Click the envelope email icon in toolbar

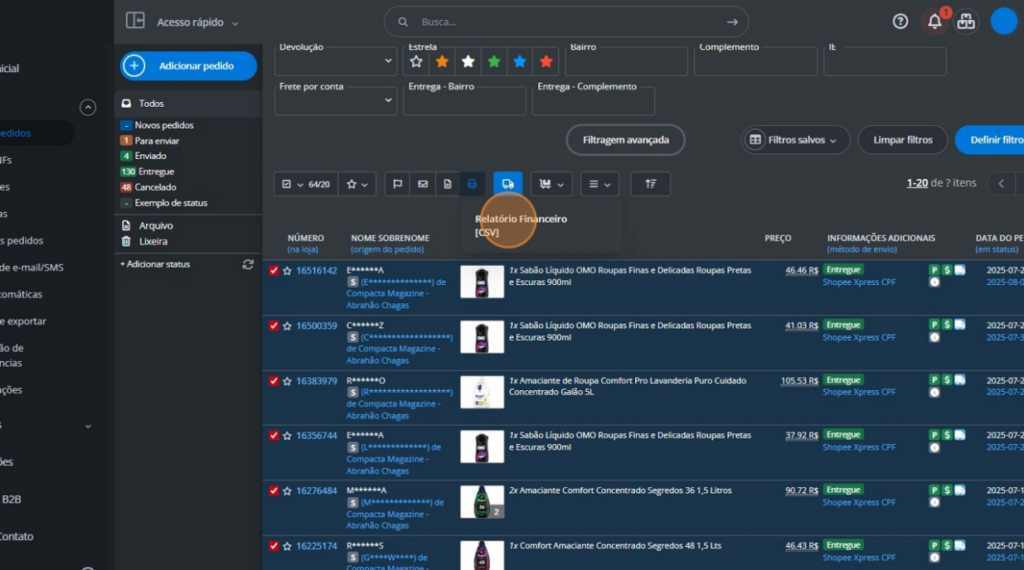coord(423,184)
